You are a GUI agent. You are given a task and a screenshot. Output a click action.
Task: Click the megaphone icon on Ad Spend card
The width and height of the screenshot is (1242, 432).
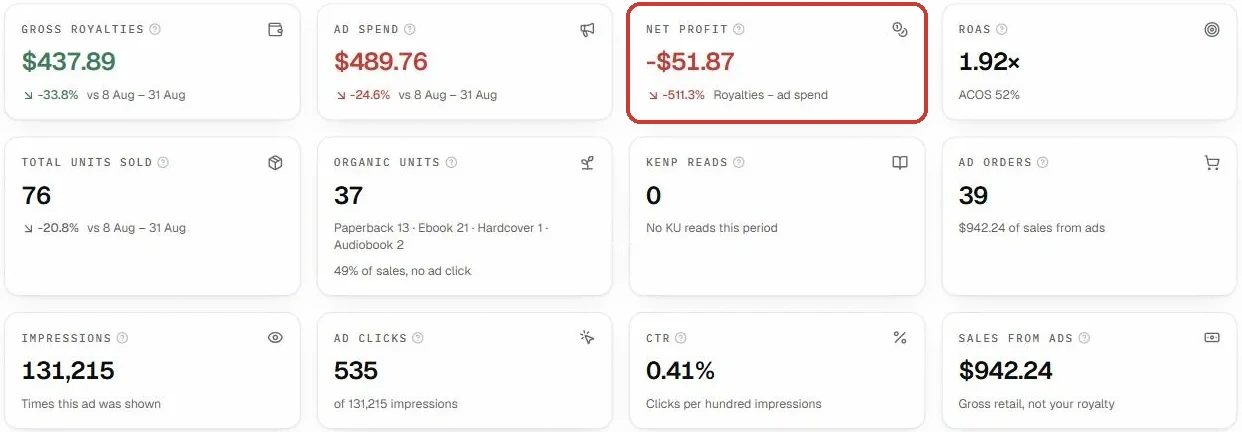[588, 30]
